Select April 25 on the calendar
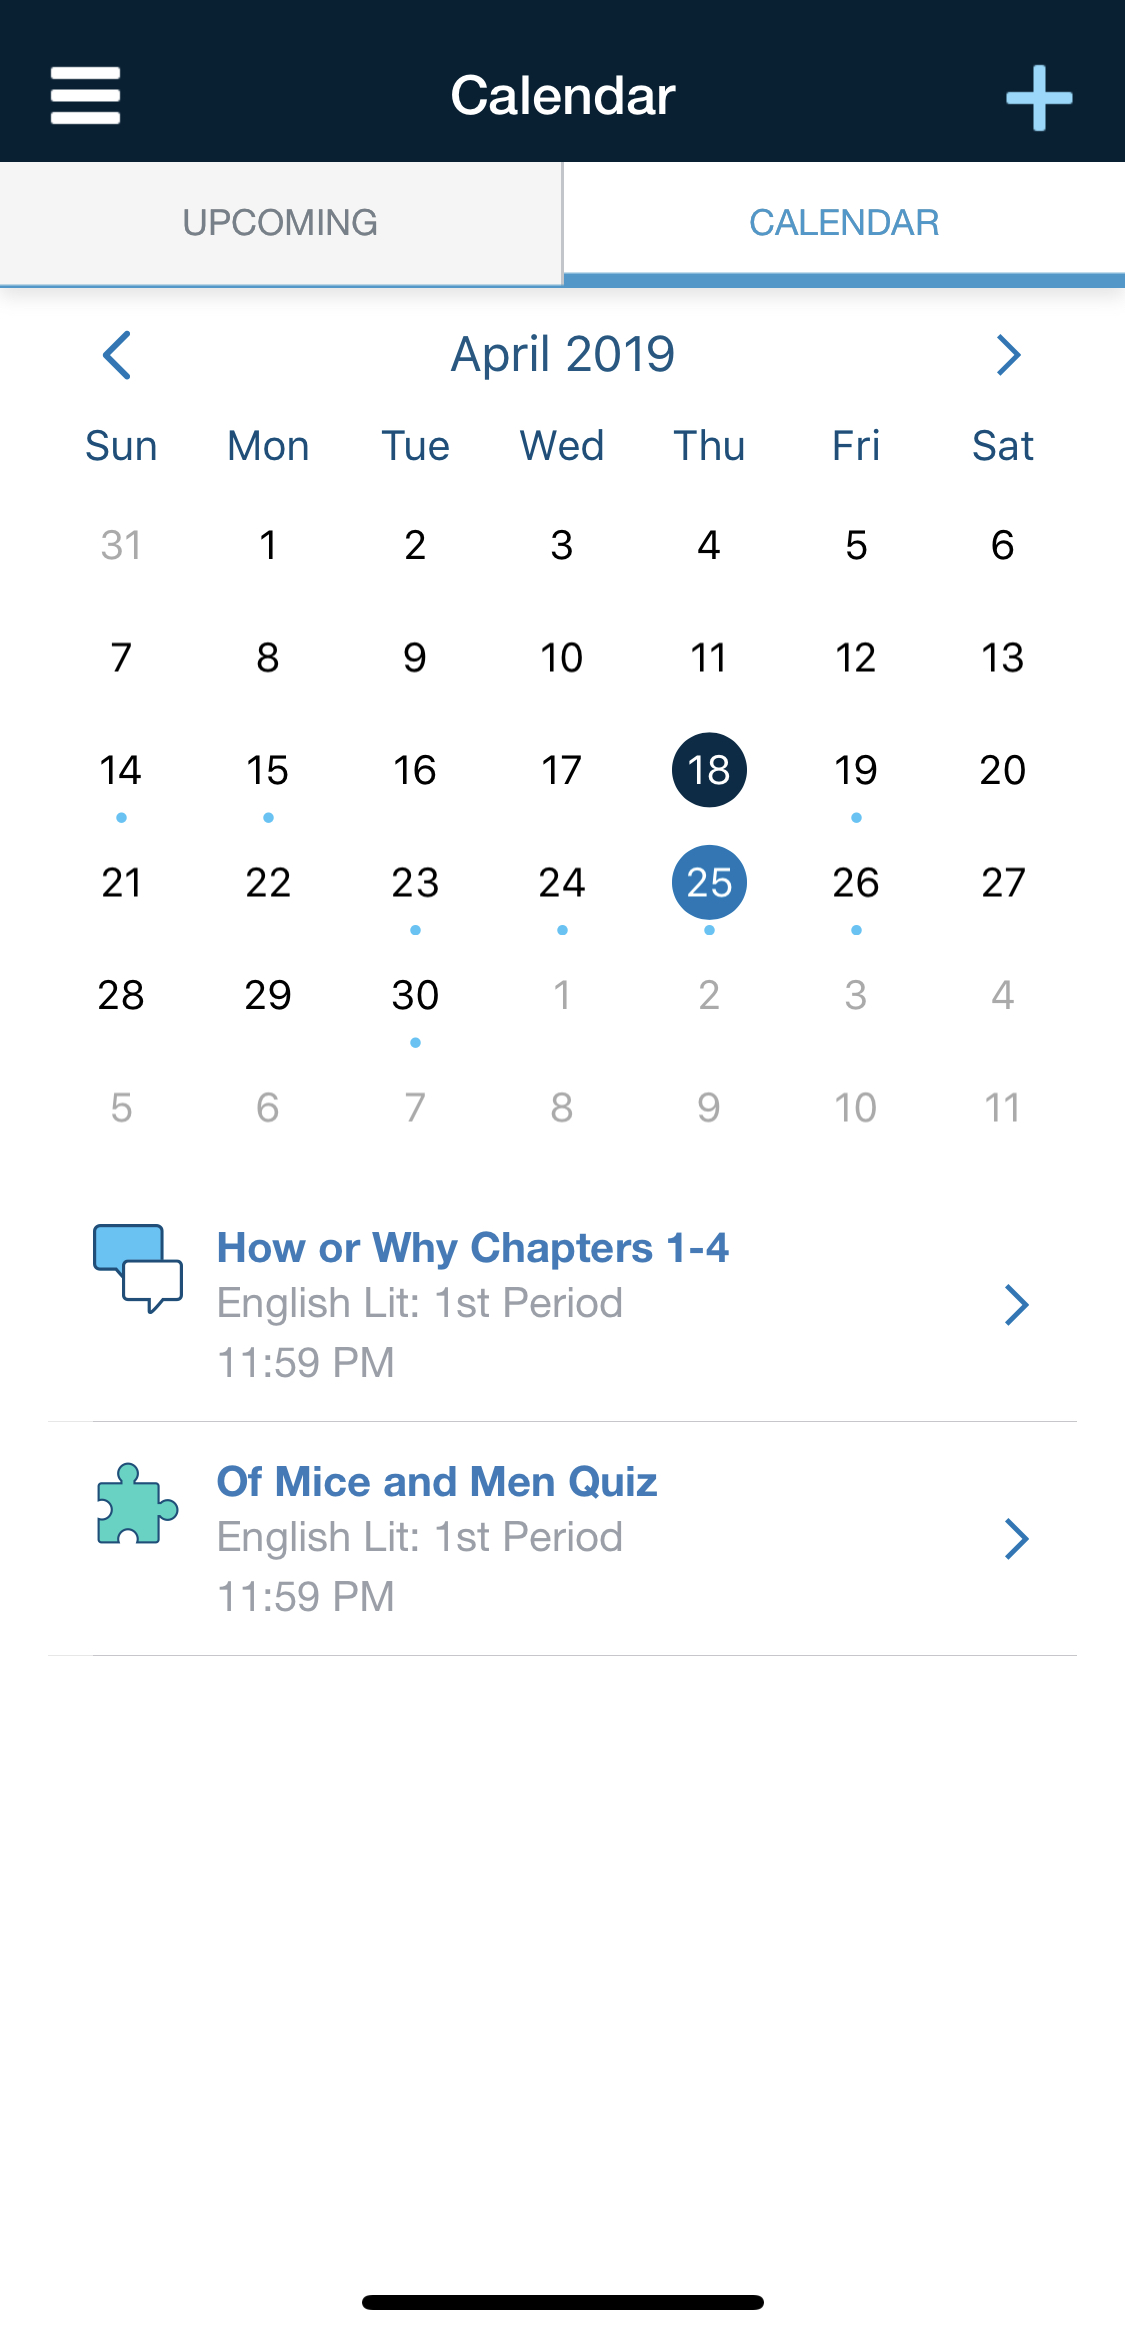 coord(709,883)
